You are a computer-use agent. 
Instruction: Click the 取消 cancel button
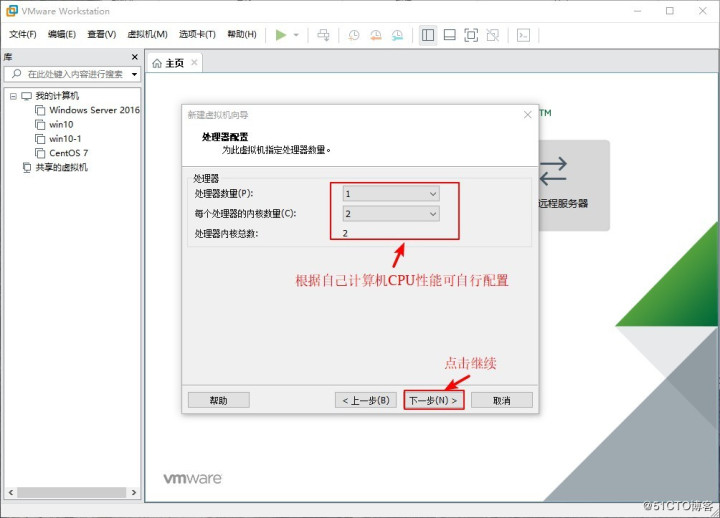click(501, 400)
